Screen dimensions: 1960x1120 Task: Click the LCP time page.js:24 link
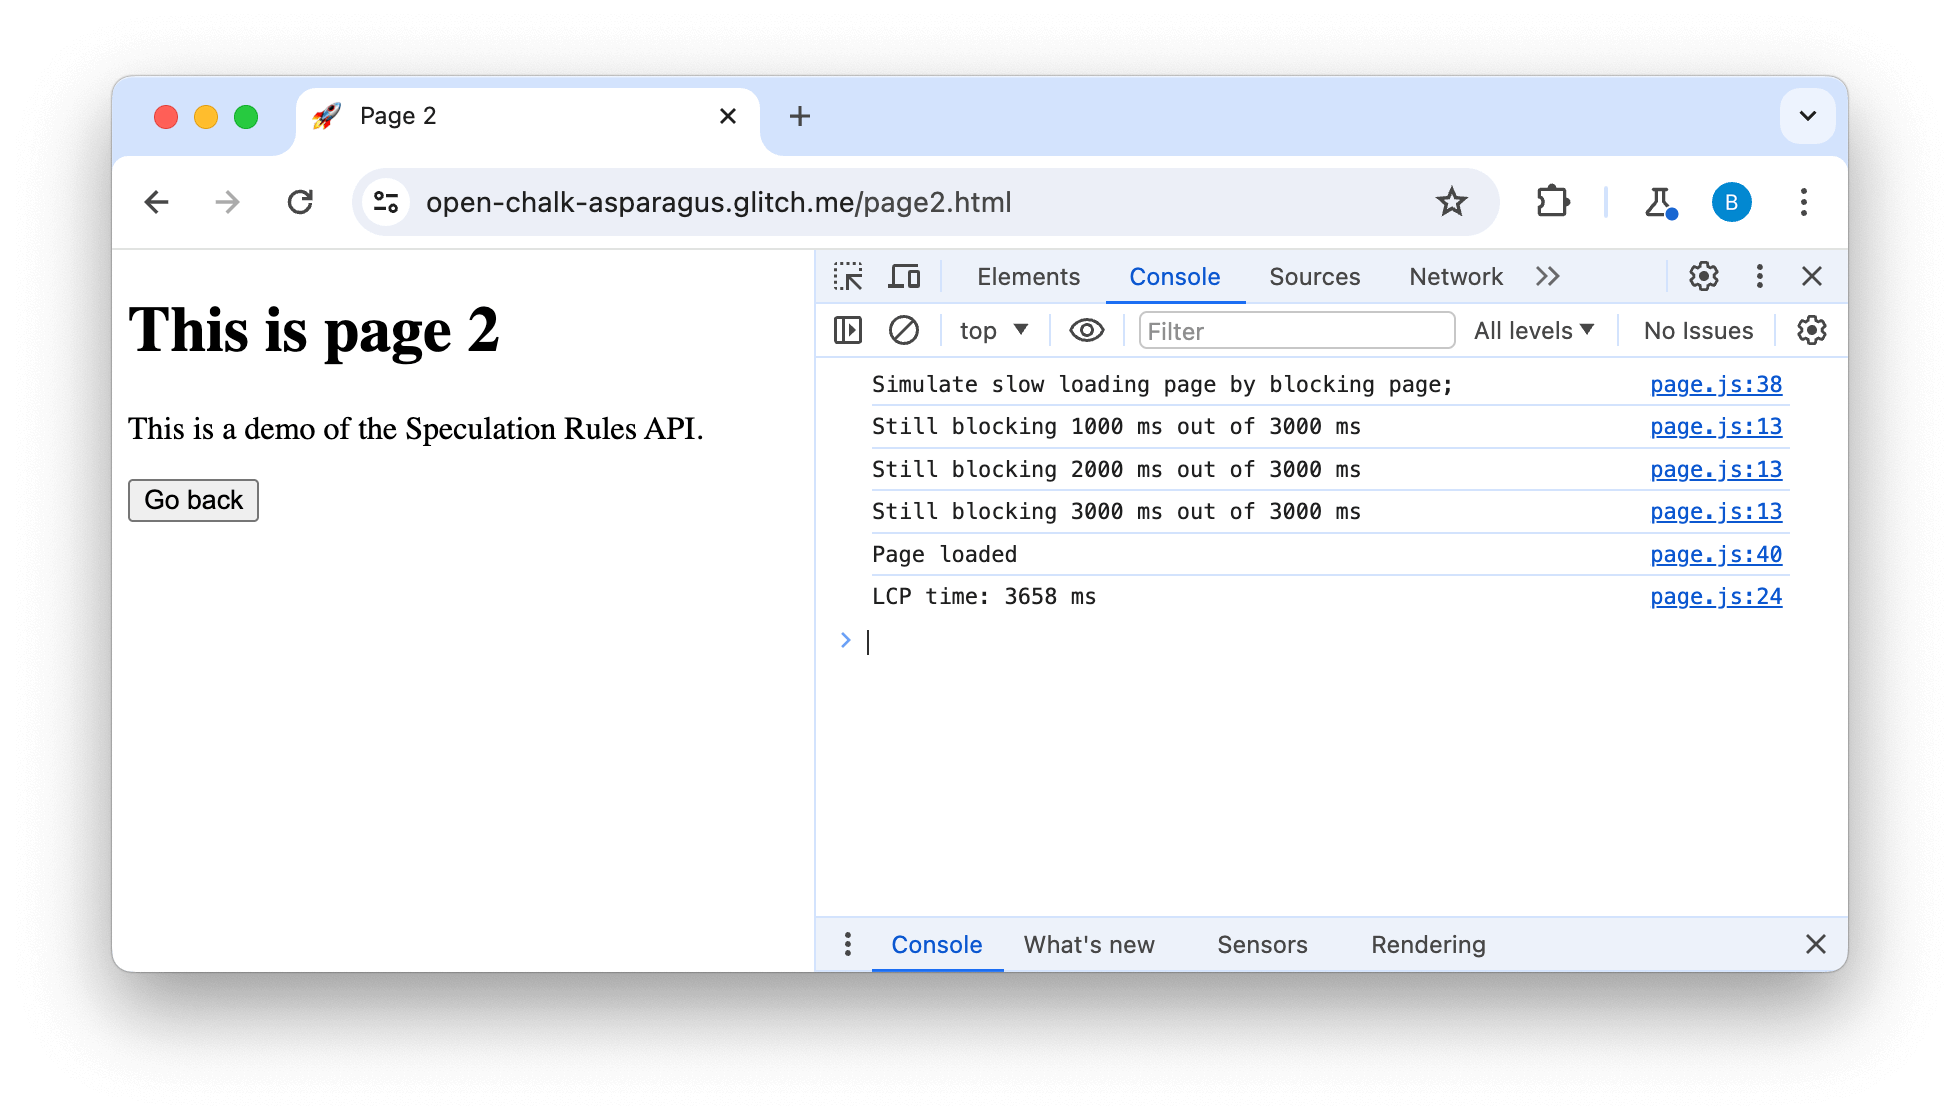1716,595
